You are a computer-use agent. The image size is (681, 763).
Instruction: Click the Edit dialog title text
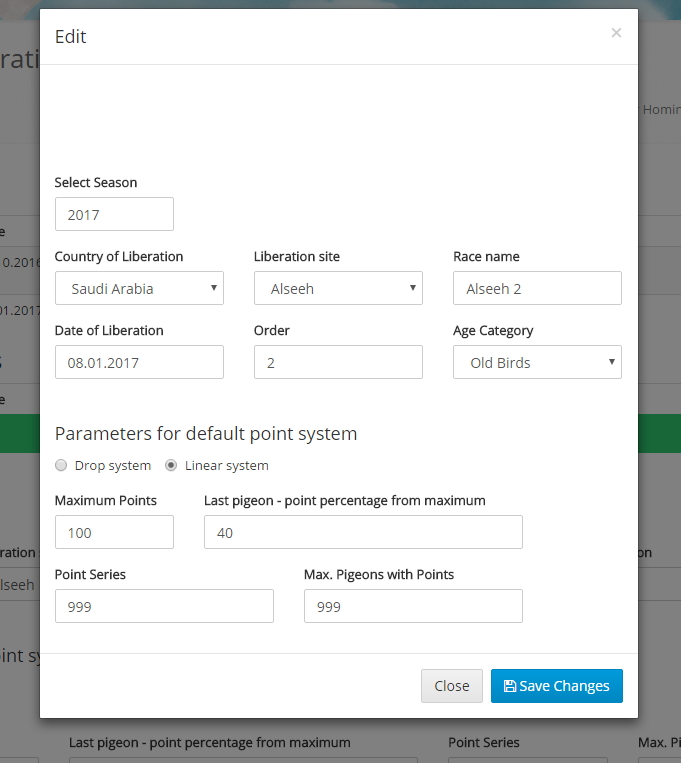[71, 37]
